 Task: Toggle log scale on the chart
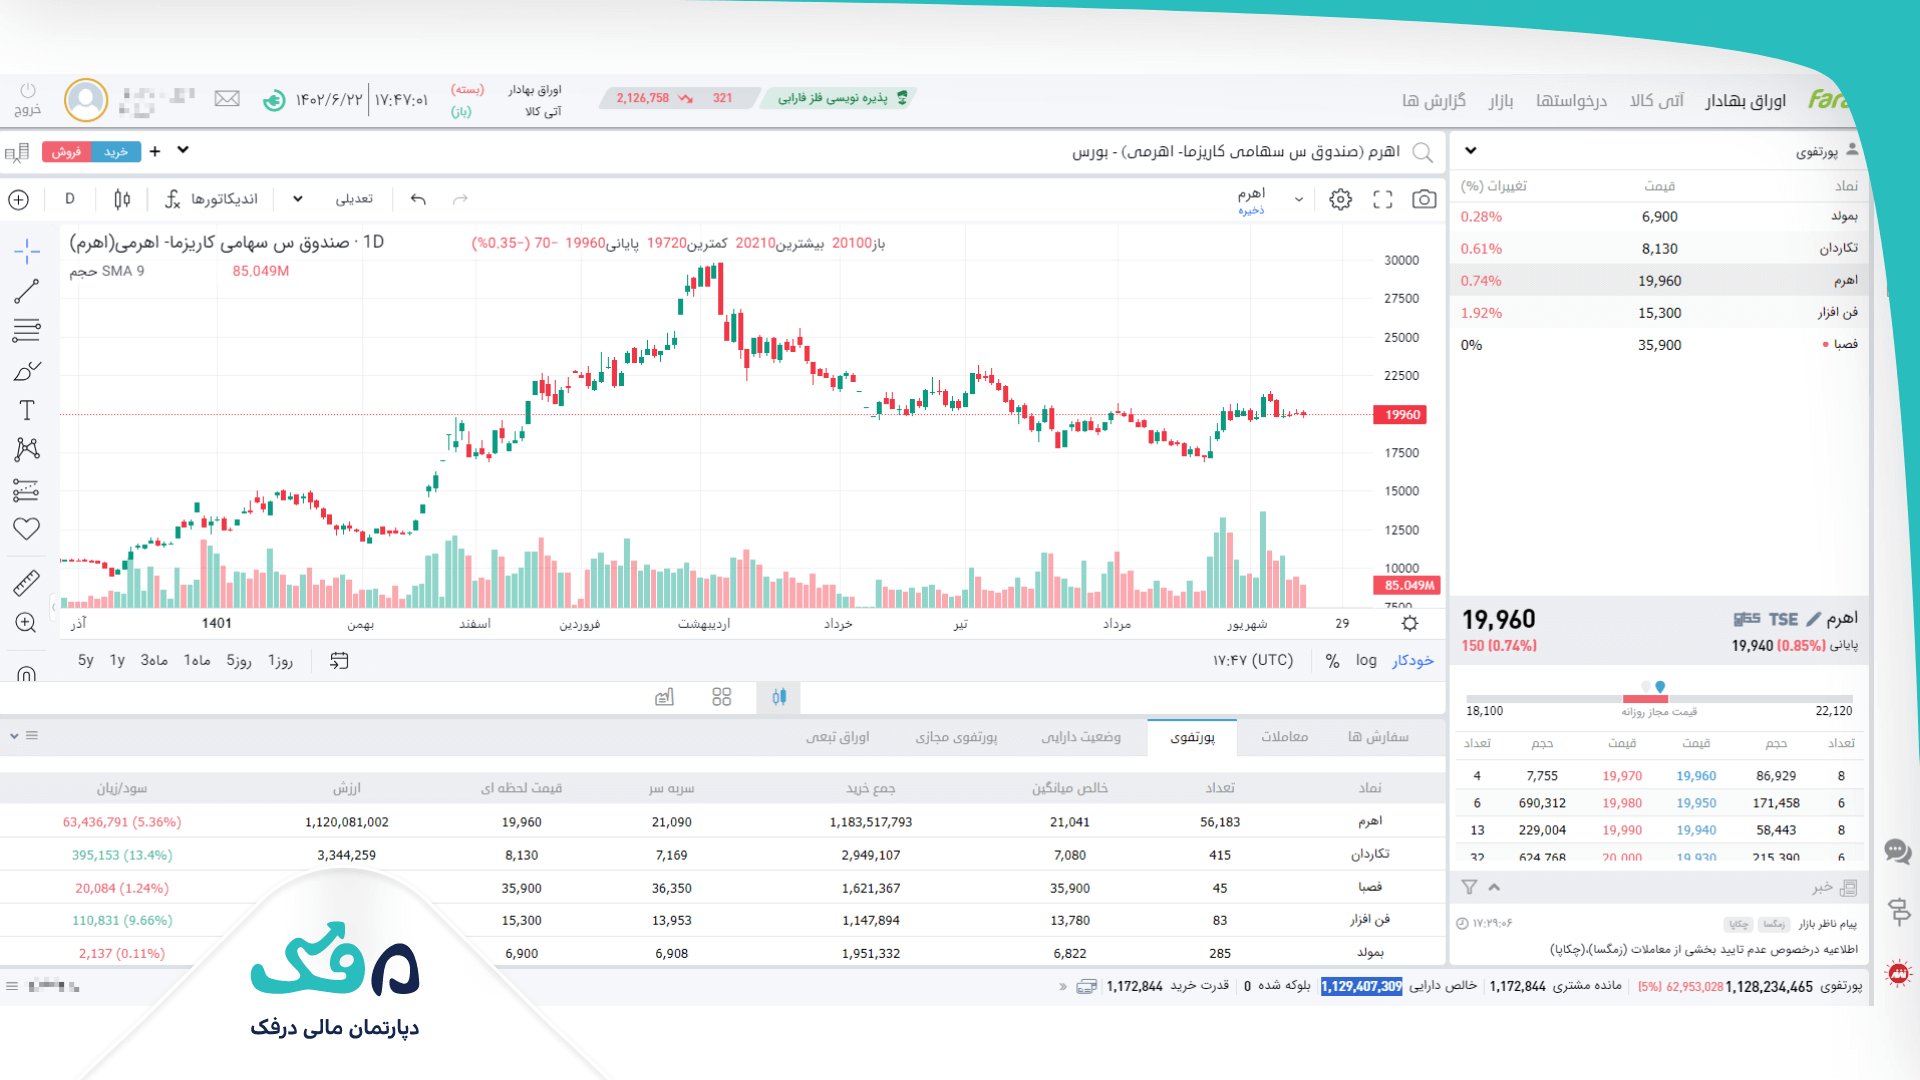pyautogui.click(x=1366, y=660)
